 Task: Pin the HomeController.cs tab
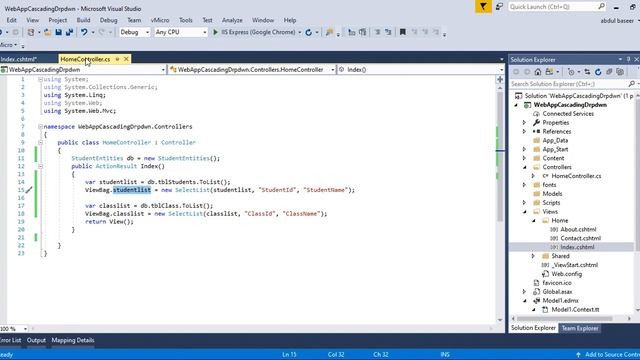117,59
